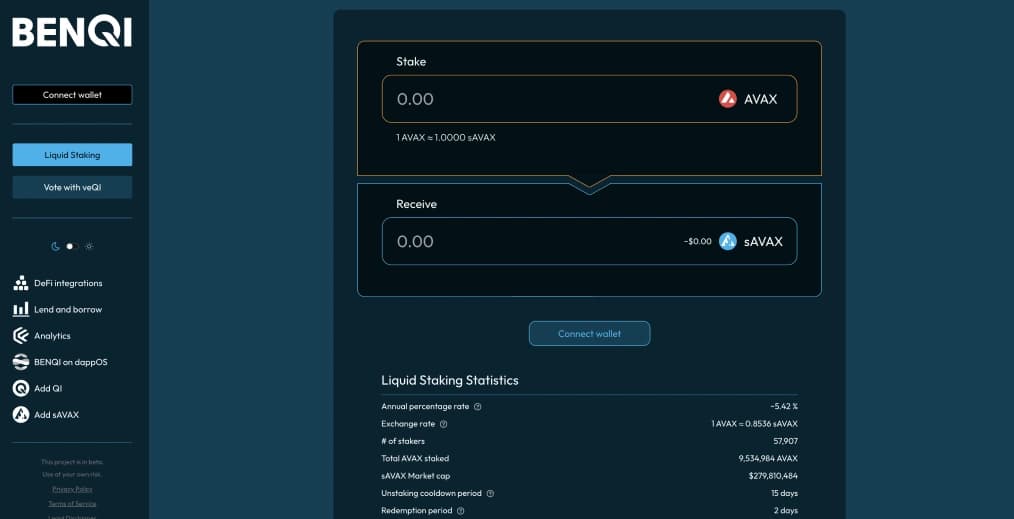Image resolution: width=1014 pixels, height=519 pixels.
Task: Select the Liquid Staking menu item
Action: pos(72,155)
